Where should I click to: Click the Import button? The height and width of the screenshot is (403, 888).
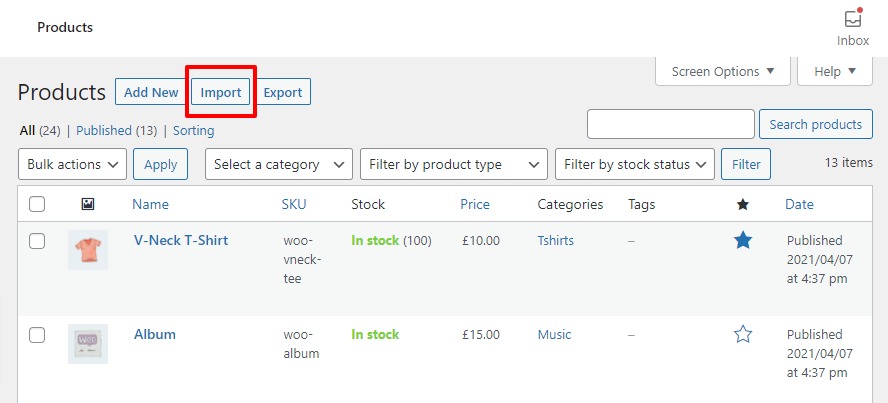point(221,92)
